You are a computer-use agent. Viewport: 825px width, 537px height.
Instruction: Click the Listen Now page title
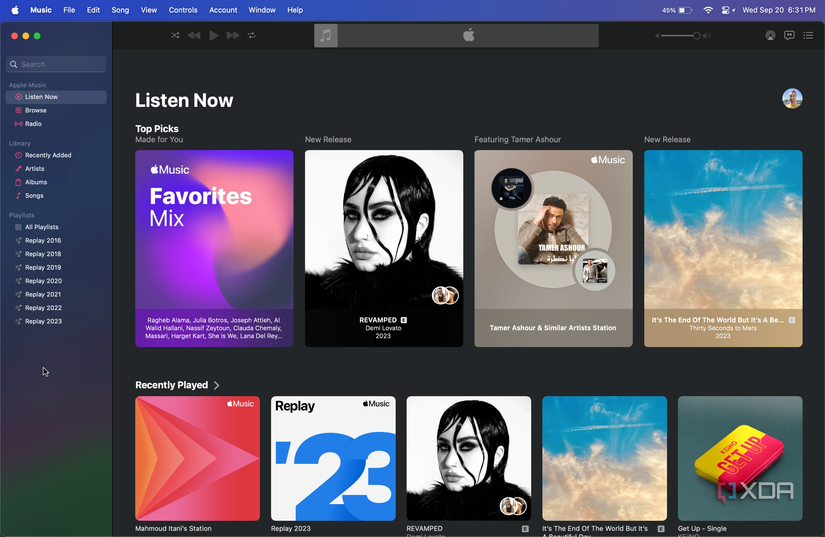[184, 100]
